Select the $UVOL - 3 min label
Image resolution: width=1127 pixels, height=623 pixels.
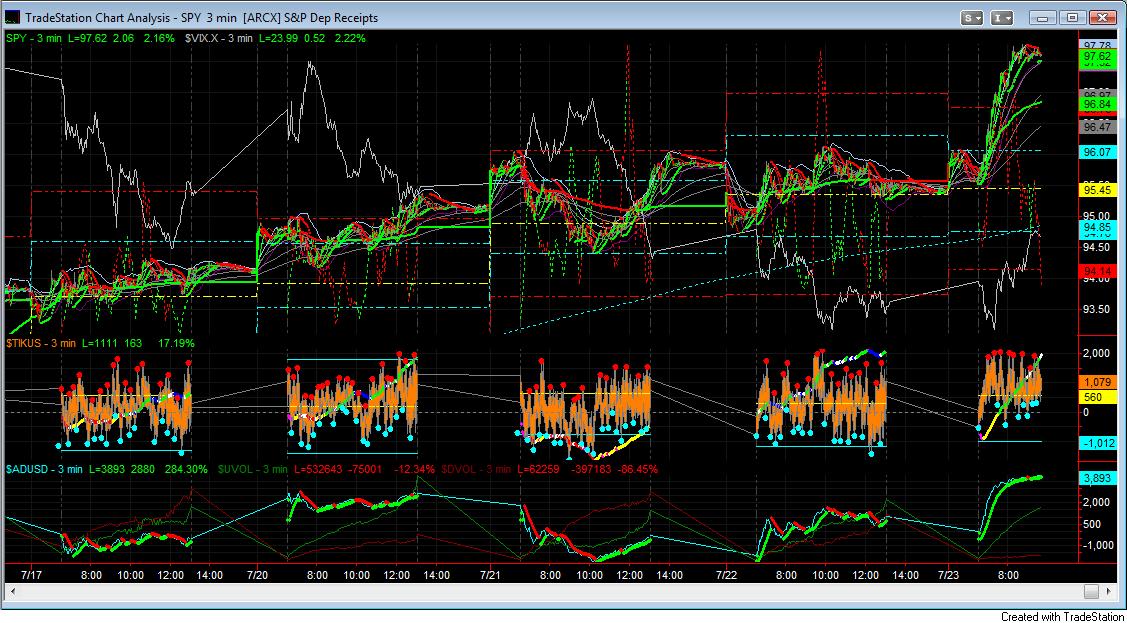(x=251, y=469)
